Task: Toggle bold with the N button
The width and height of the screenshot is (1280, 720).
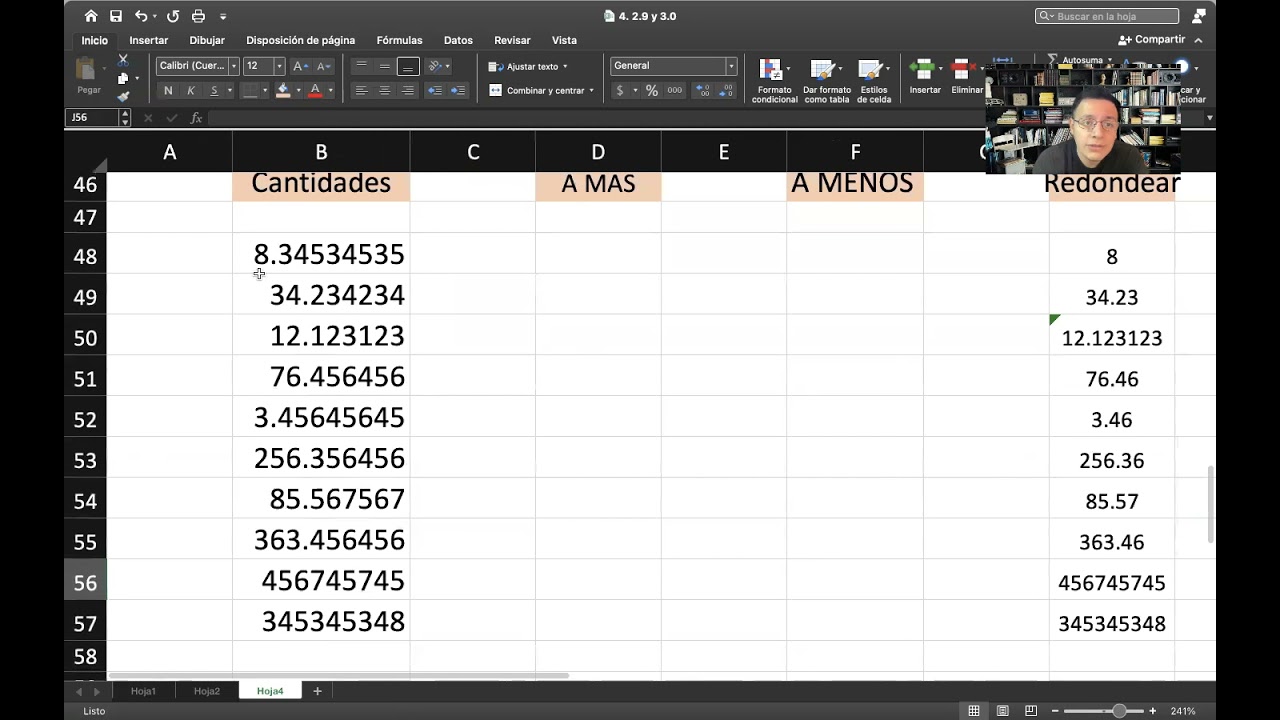Action: pos(168,91)
